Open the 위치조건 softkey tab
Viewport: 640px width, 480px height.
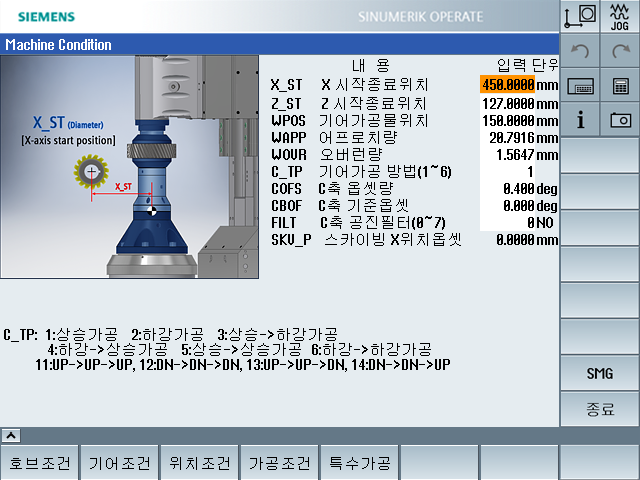point(200,463)
